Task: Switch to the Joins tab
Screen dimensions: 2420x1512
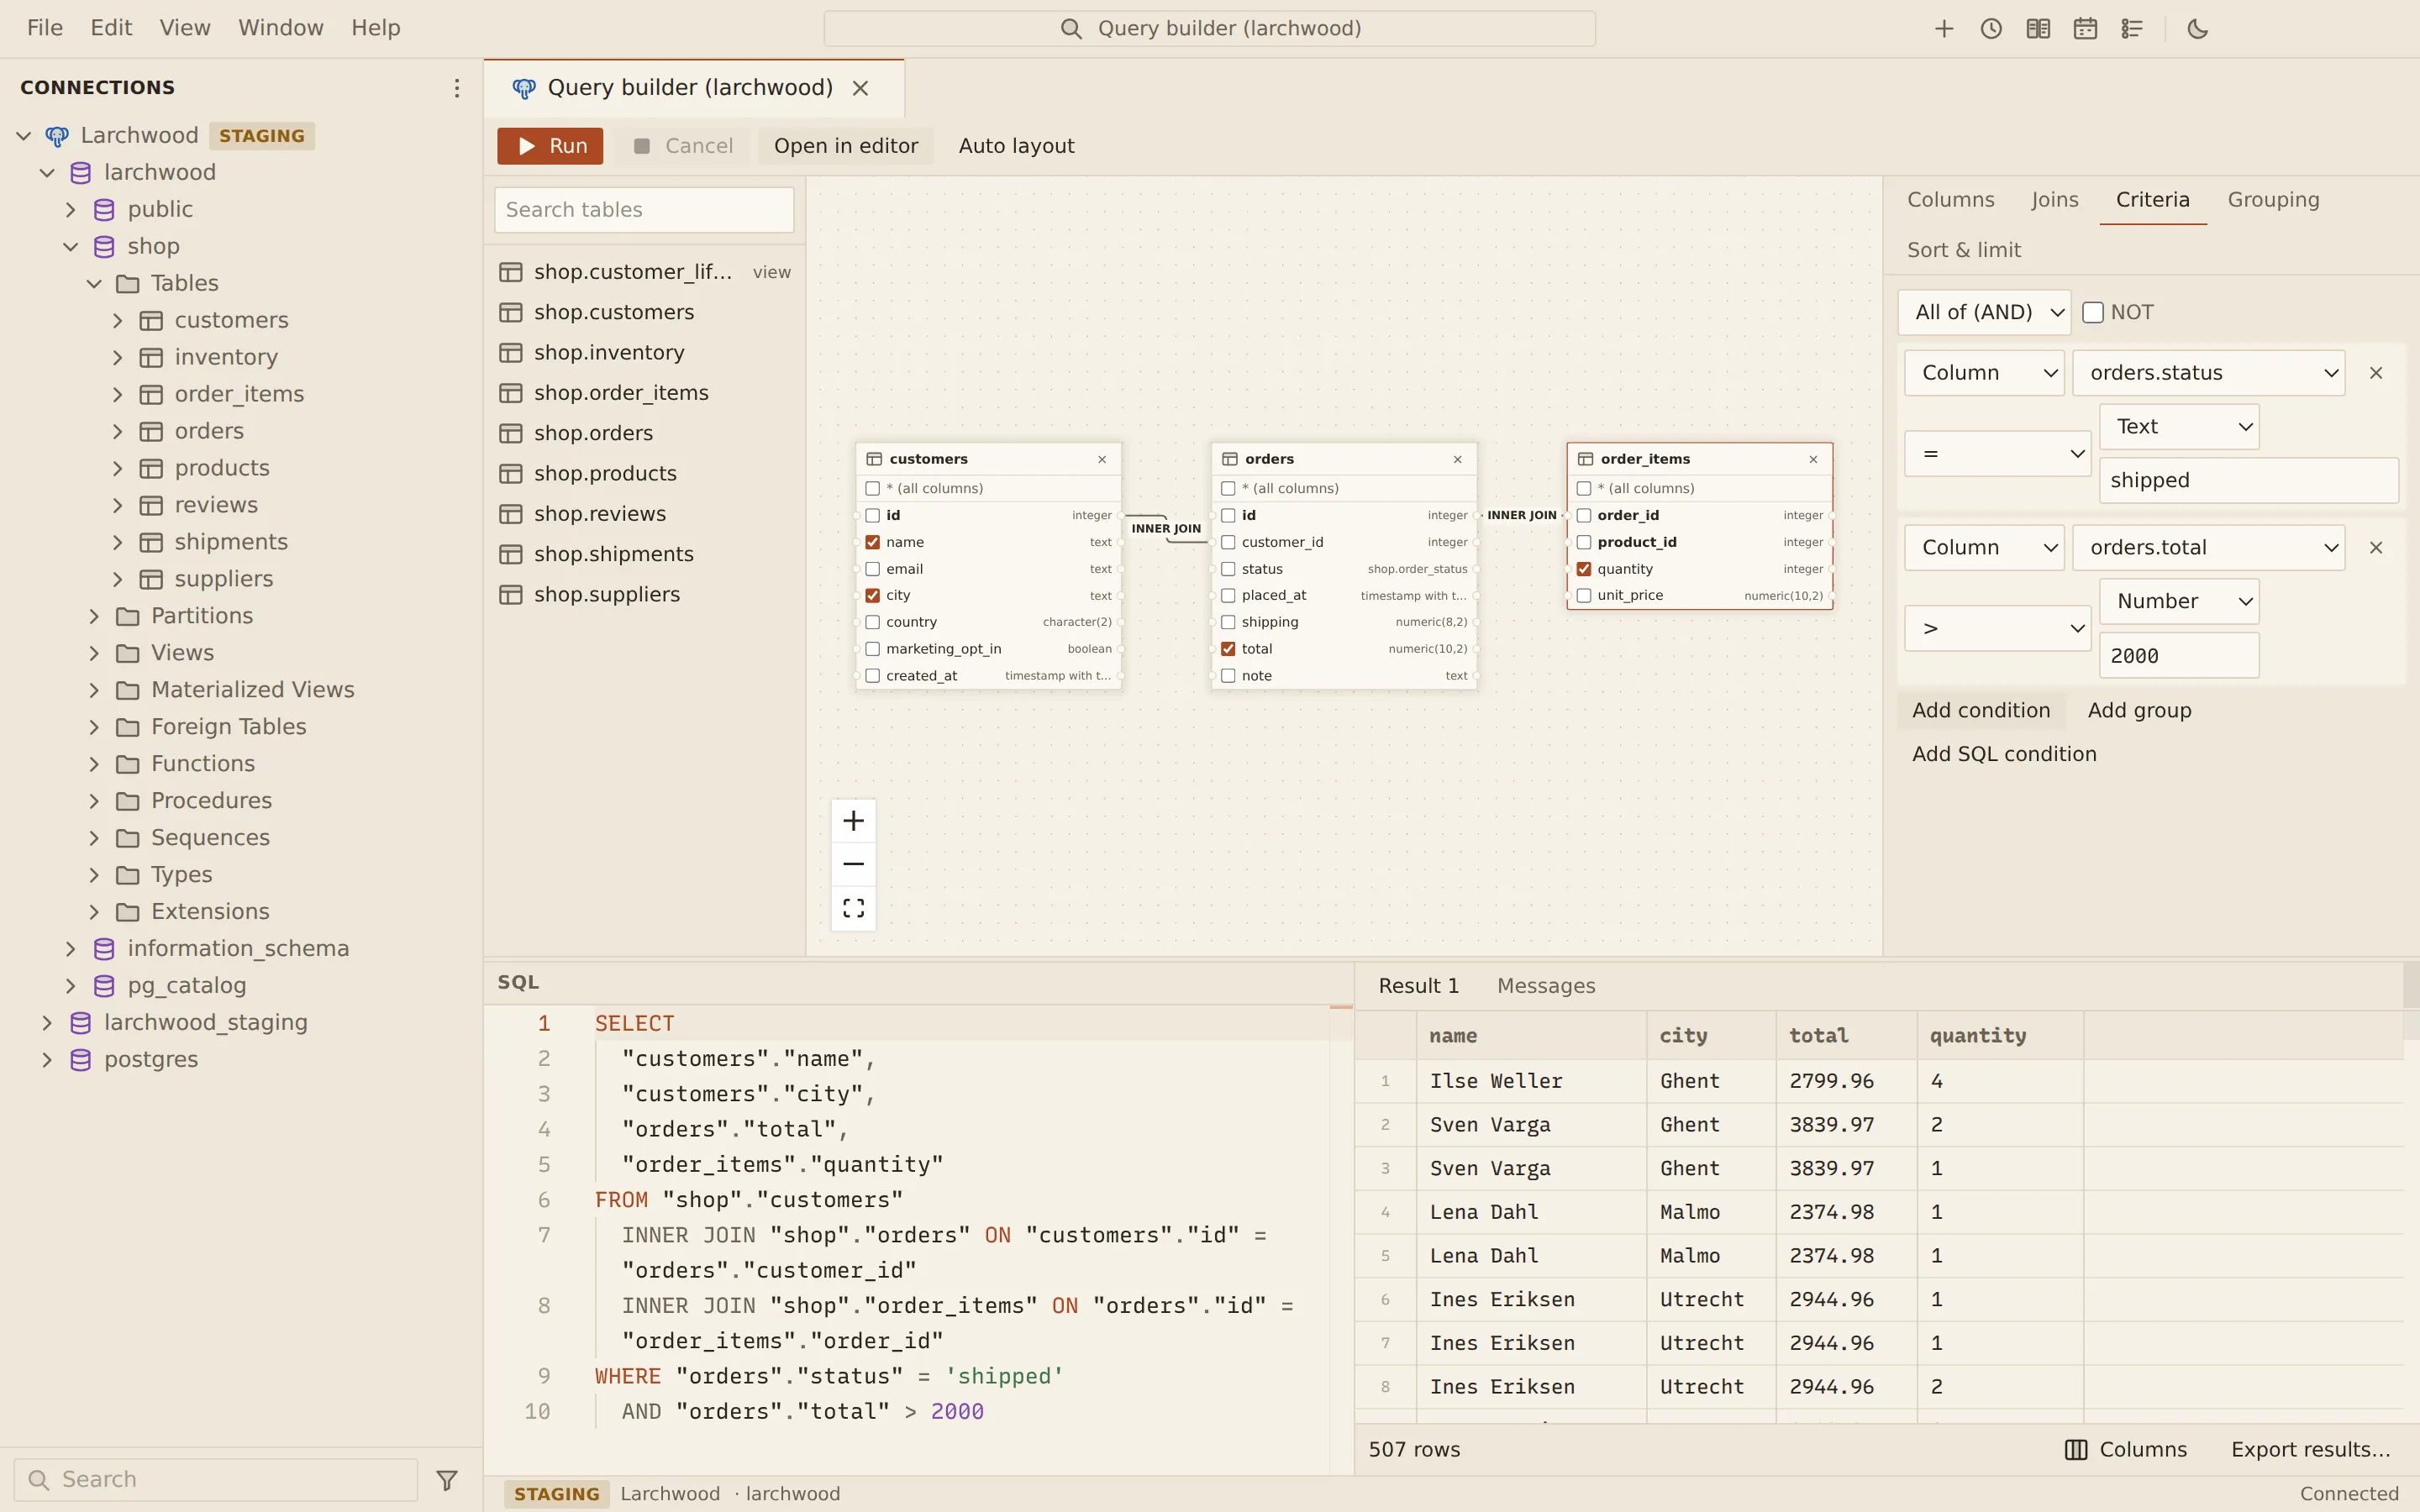Action: (x=2054, y=200)
